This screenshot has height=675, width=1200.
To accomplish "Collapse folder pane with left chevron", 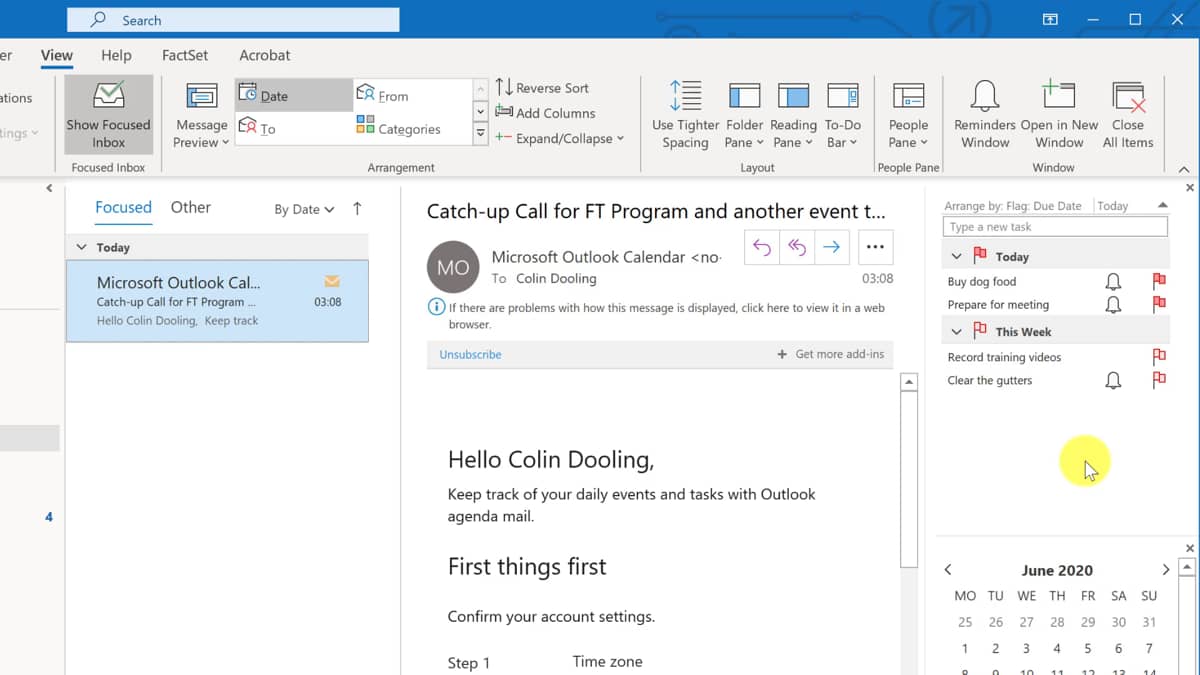I will tap(49, 188).
